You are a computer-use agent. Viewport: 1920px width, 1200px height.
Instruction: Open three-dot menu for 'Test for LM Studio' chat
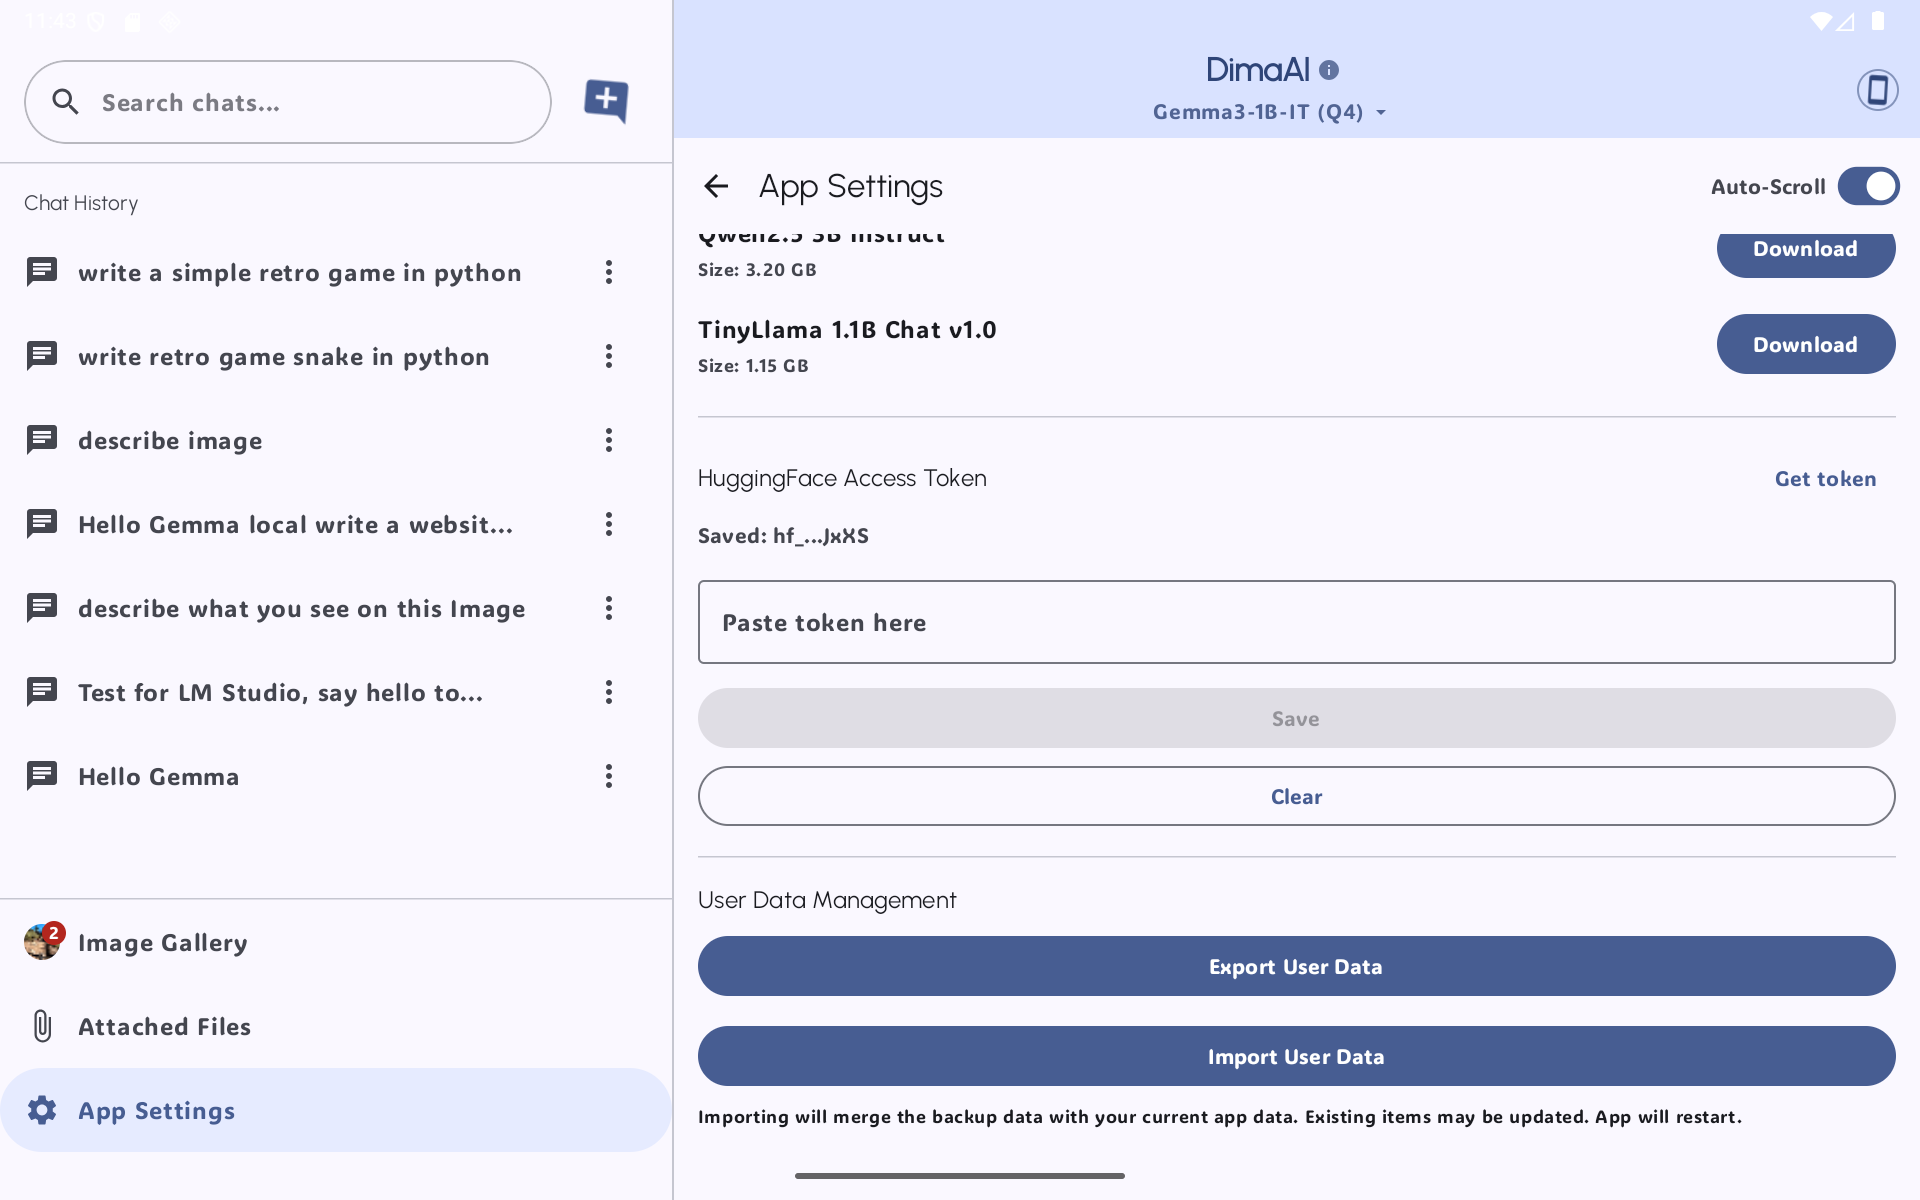tap(608, 692)
